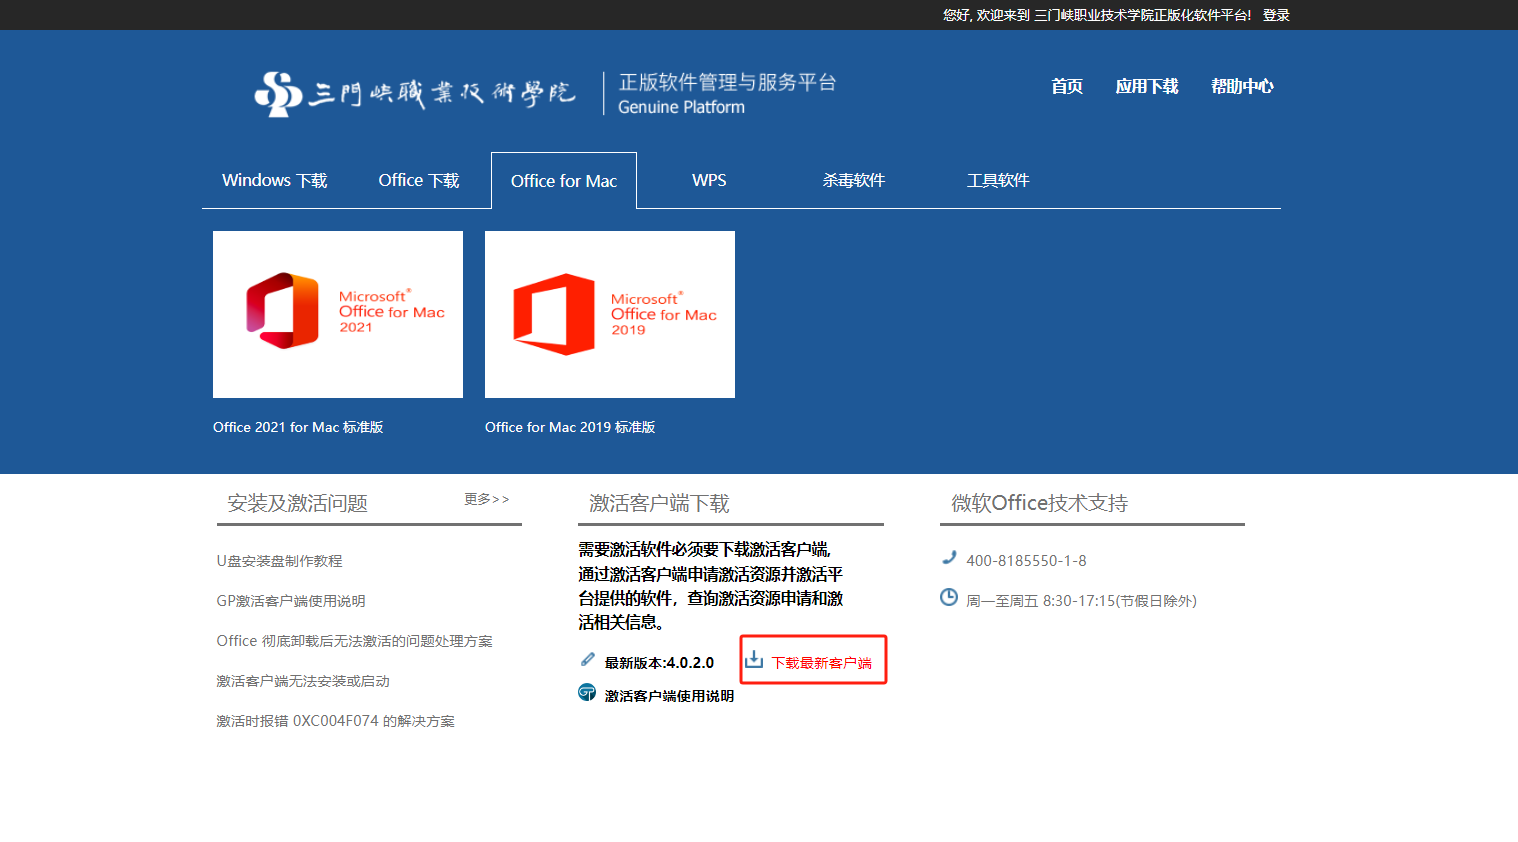Open 帮助中心 in top navigation
1518x842 pixels.
pyautogui.click(x=1242, y=87)
